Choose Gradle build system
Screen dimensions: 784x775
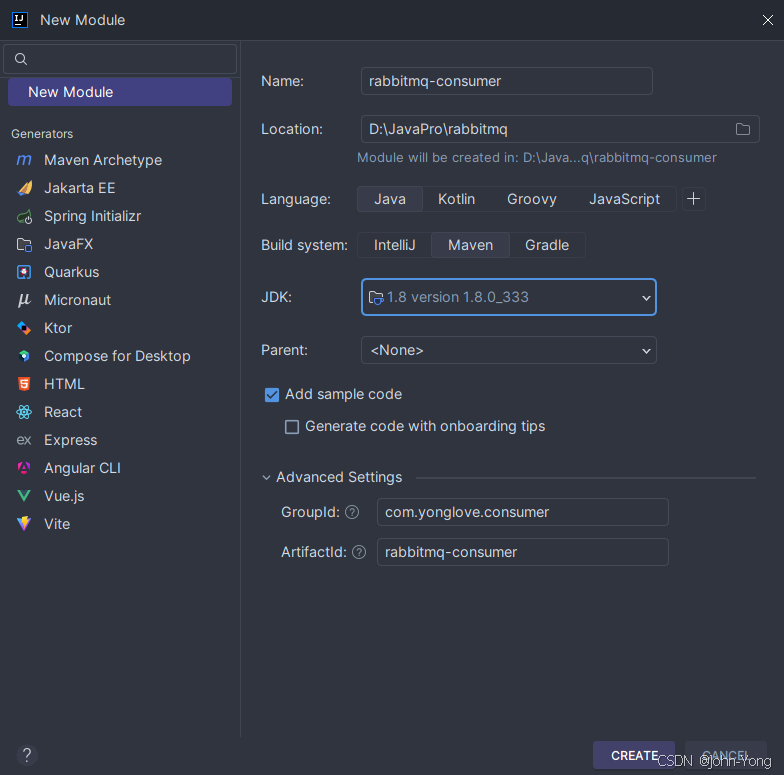(547, 245)
